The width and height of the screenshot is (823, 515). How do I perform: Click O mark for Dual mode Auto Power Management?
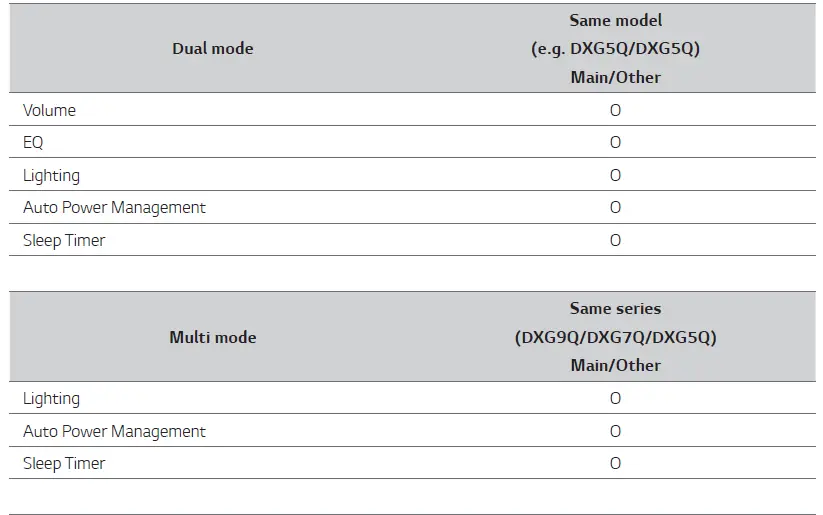(615, 207)
